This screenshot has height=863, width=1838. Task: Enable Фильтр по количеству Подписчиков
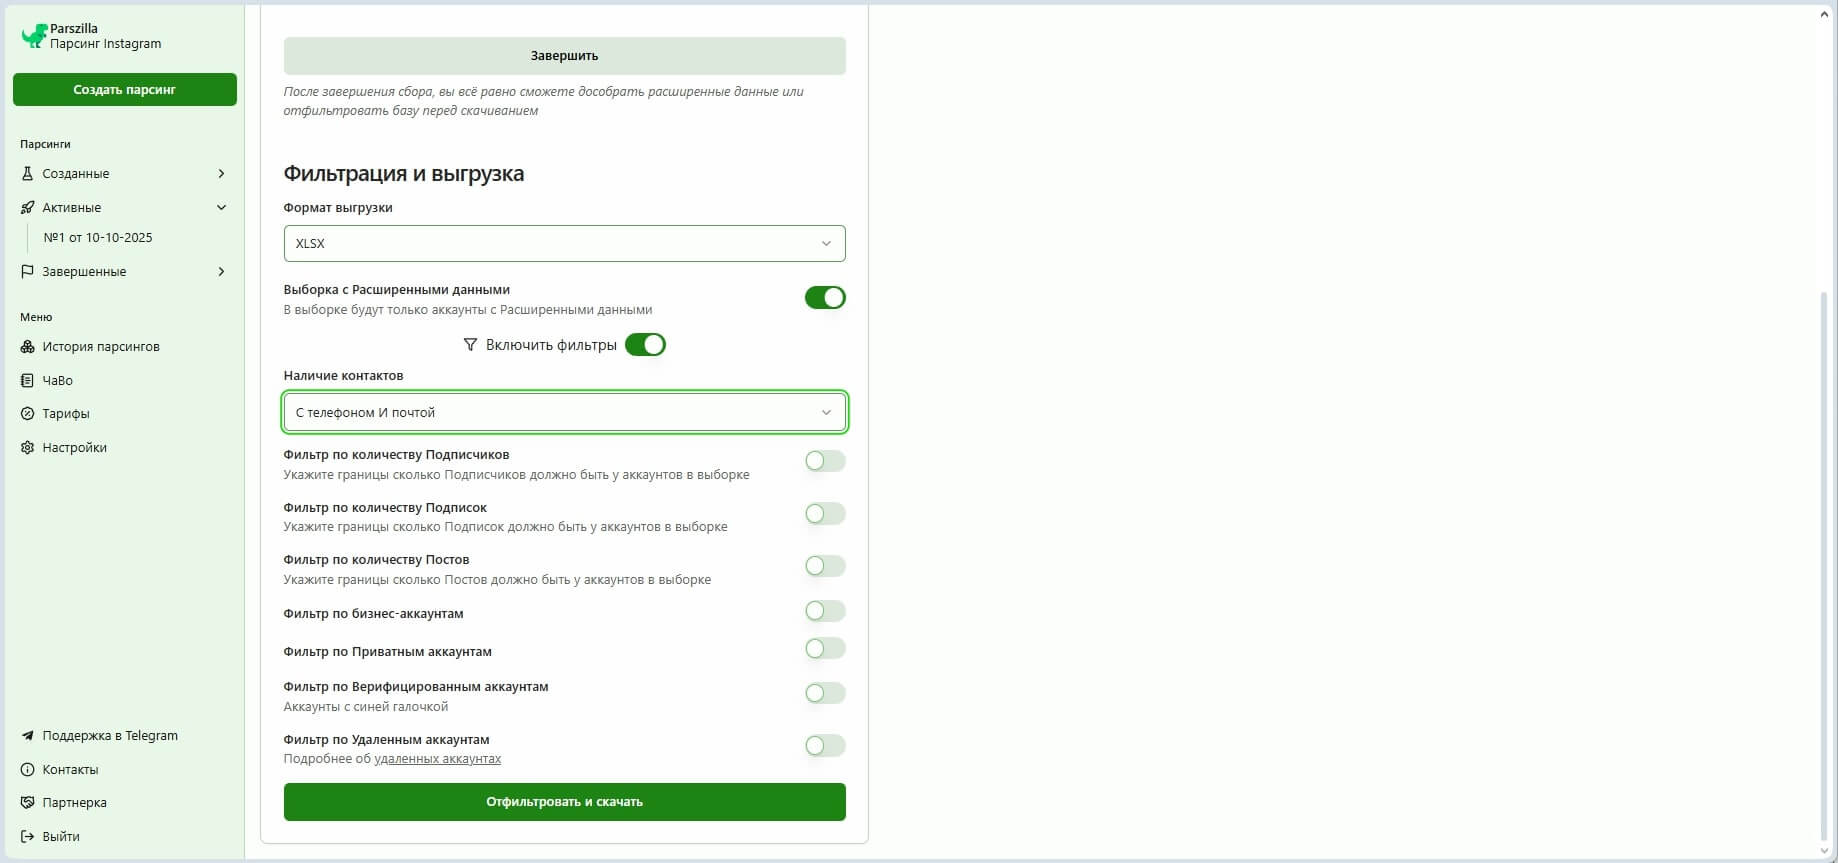tap(825, 461)
